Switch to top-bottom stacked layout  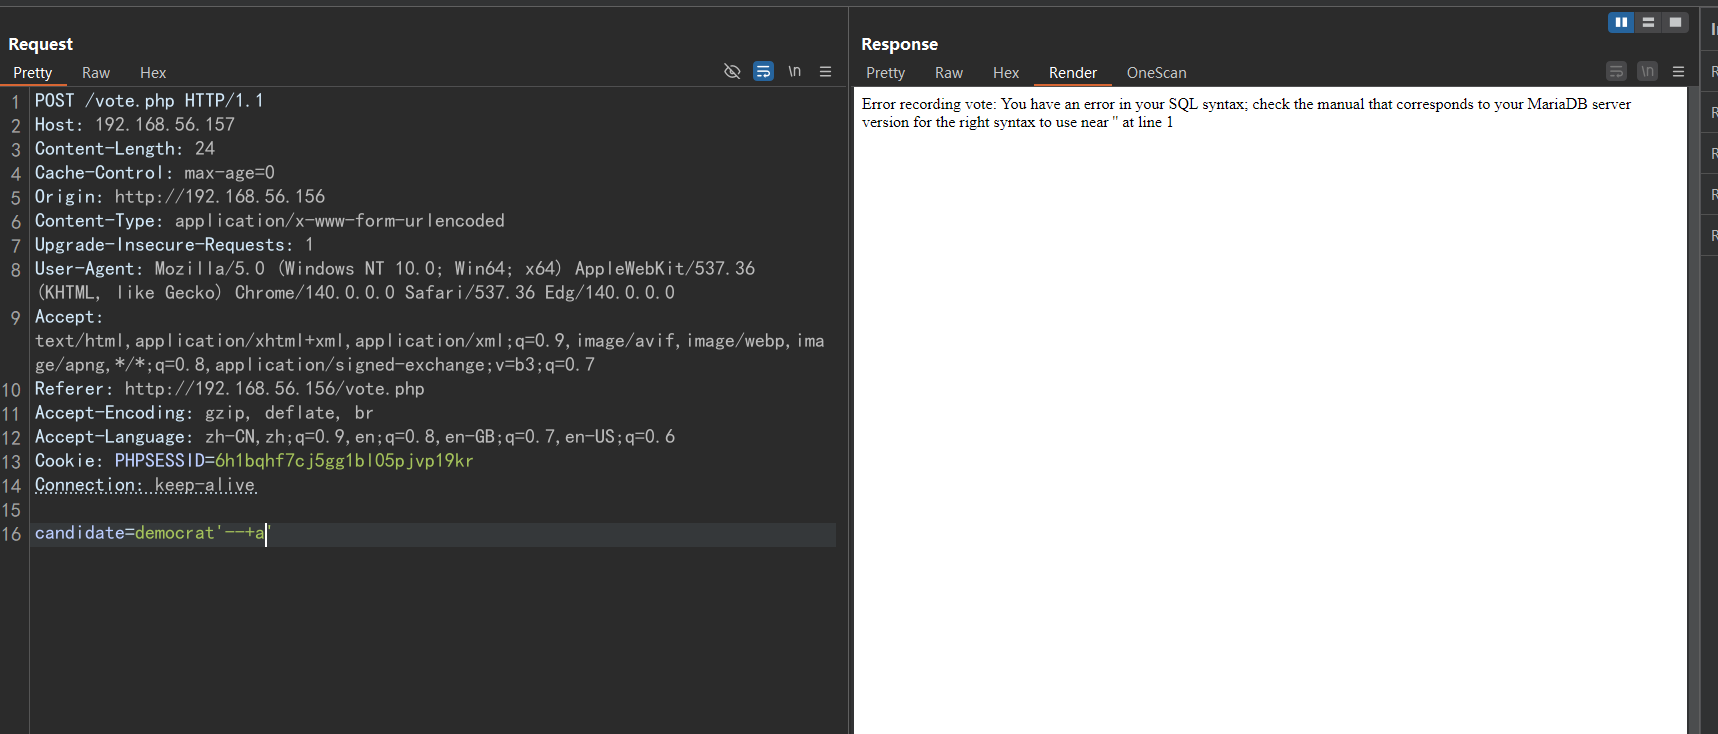click(1648, 22)
